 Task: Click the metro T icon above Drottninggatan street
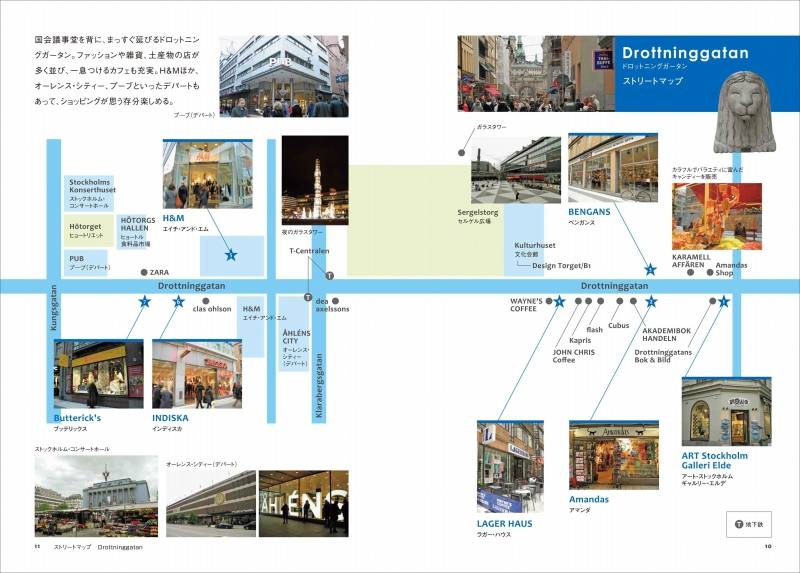click(330, 276)
